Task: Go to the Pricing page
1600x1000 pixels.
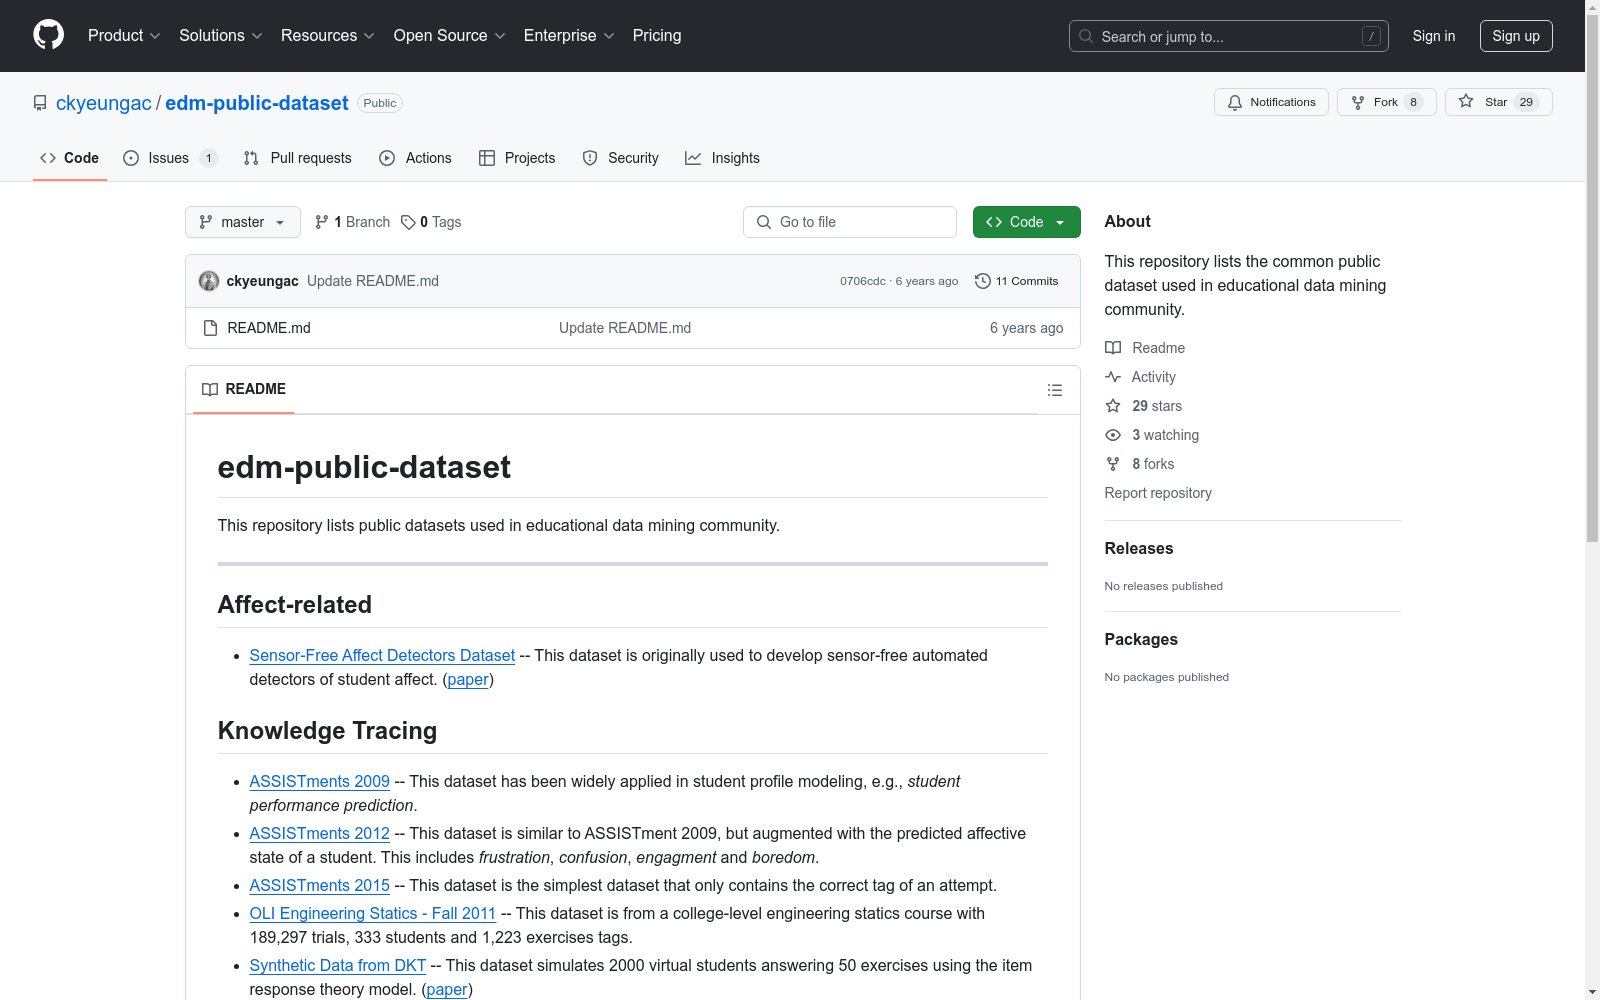Action: [x=657, y=36]
